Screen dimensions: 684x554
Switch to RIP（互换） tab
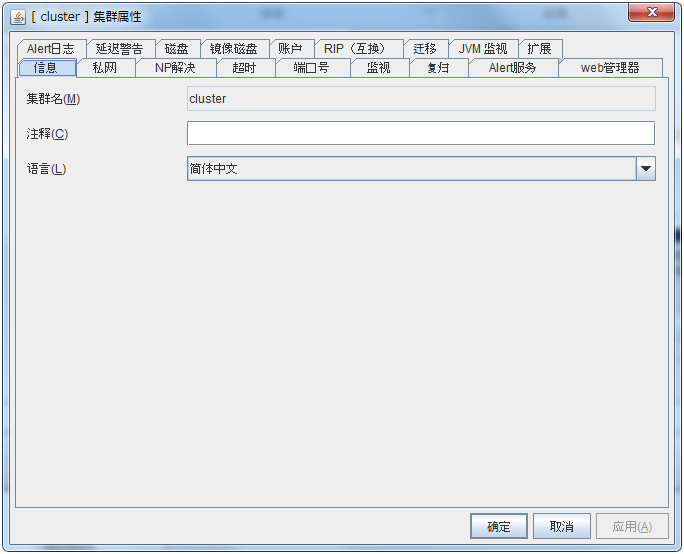pyautogui.click(x=358, y=49)
